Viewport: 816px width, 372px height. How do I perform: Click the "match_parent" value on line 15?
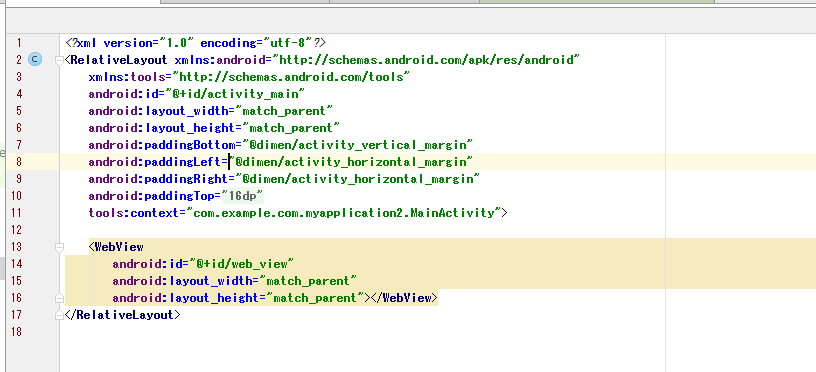(308, 281)
